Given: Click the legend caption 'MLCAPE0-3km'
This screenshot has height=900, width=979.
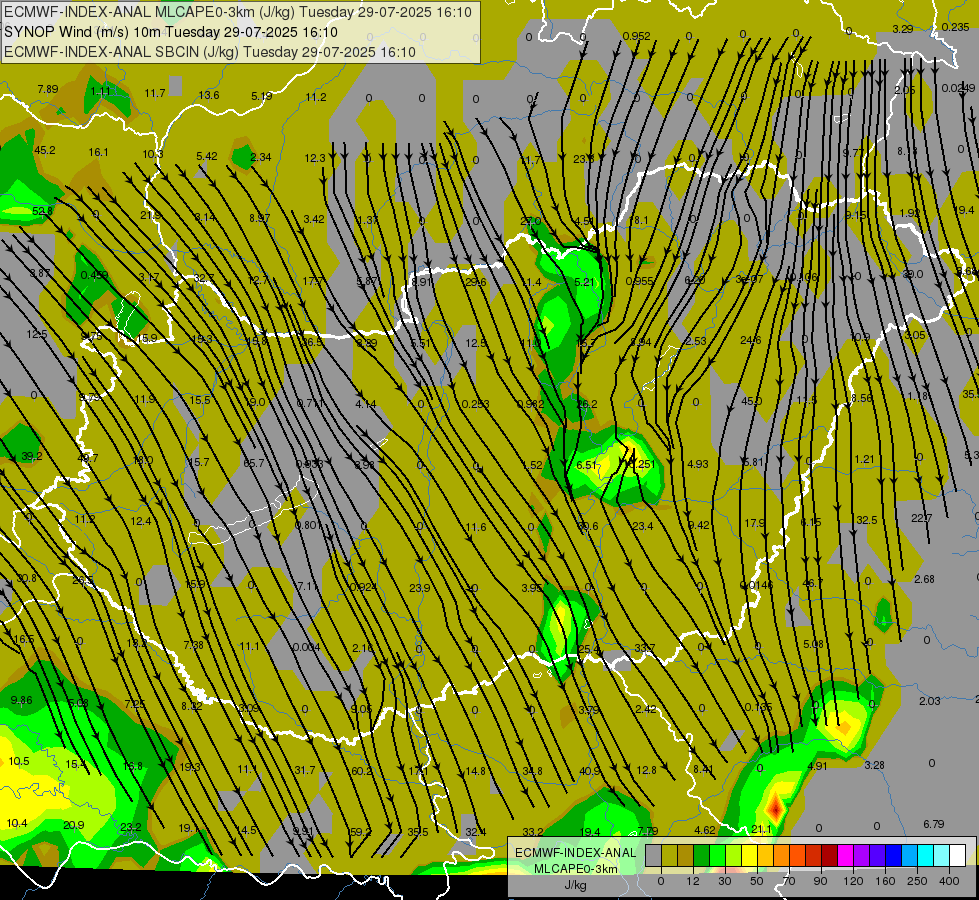Looking at the screenshot, I should click(576, 869).
